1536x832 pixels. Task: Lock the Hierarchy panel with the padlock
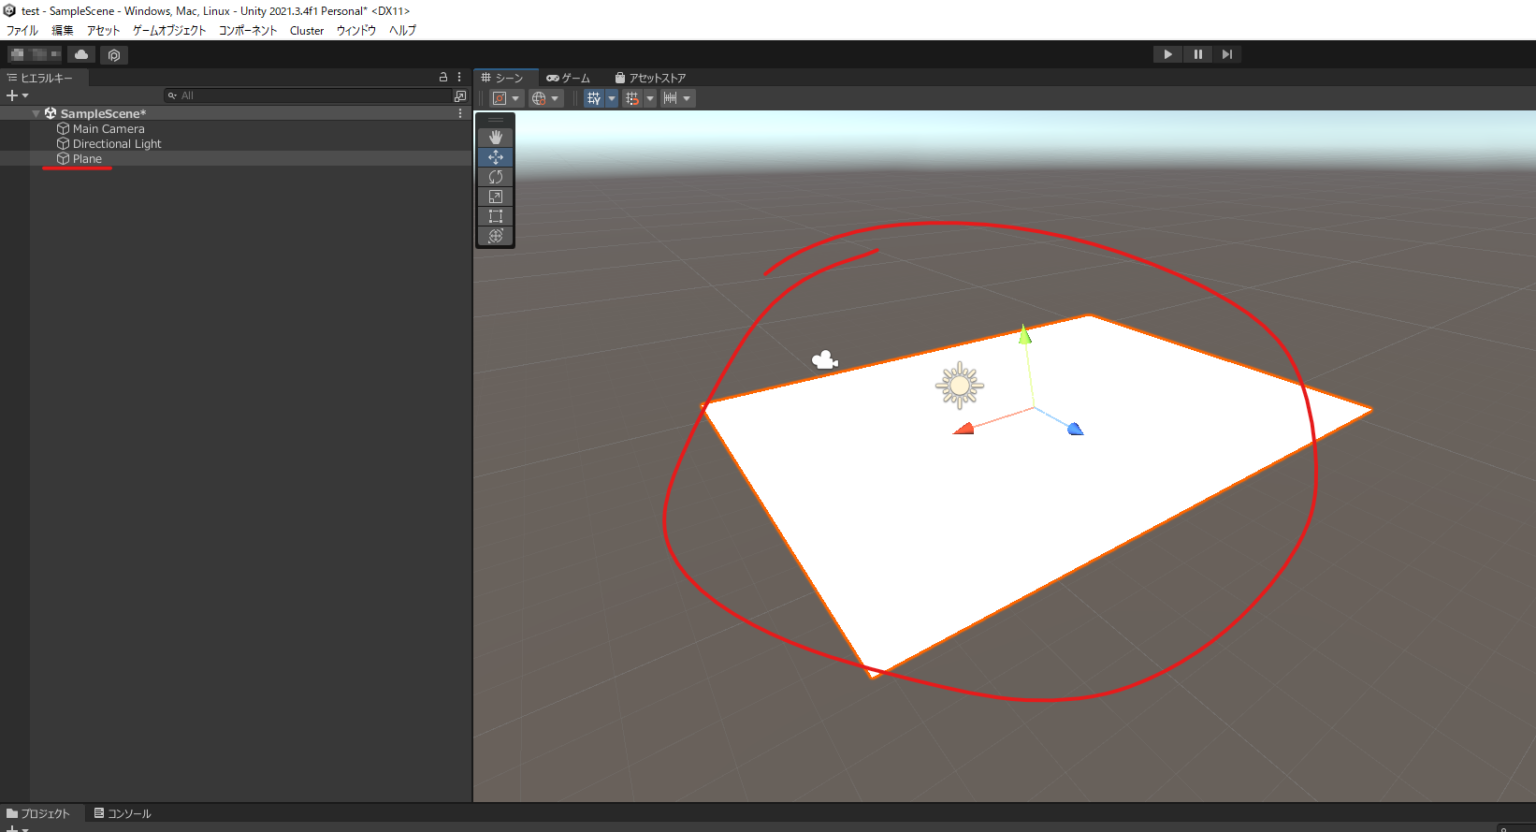point(443,76)
